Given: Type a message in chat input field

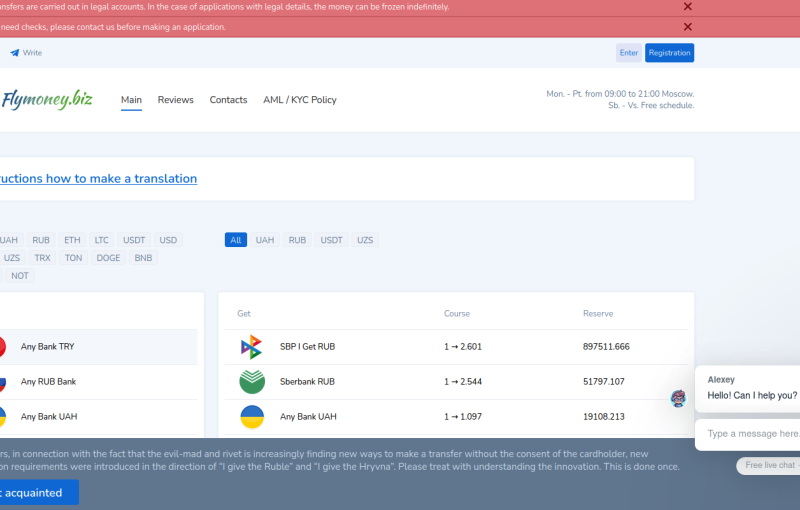Looking at the screenshot, I should click(x=752, y=434).
